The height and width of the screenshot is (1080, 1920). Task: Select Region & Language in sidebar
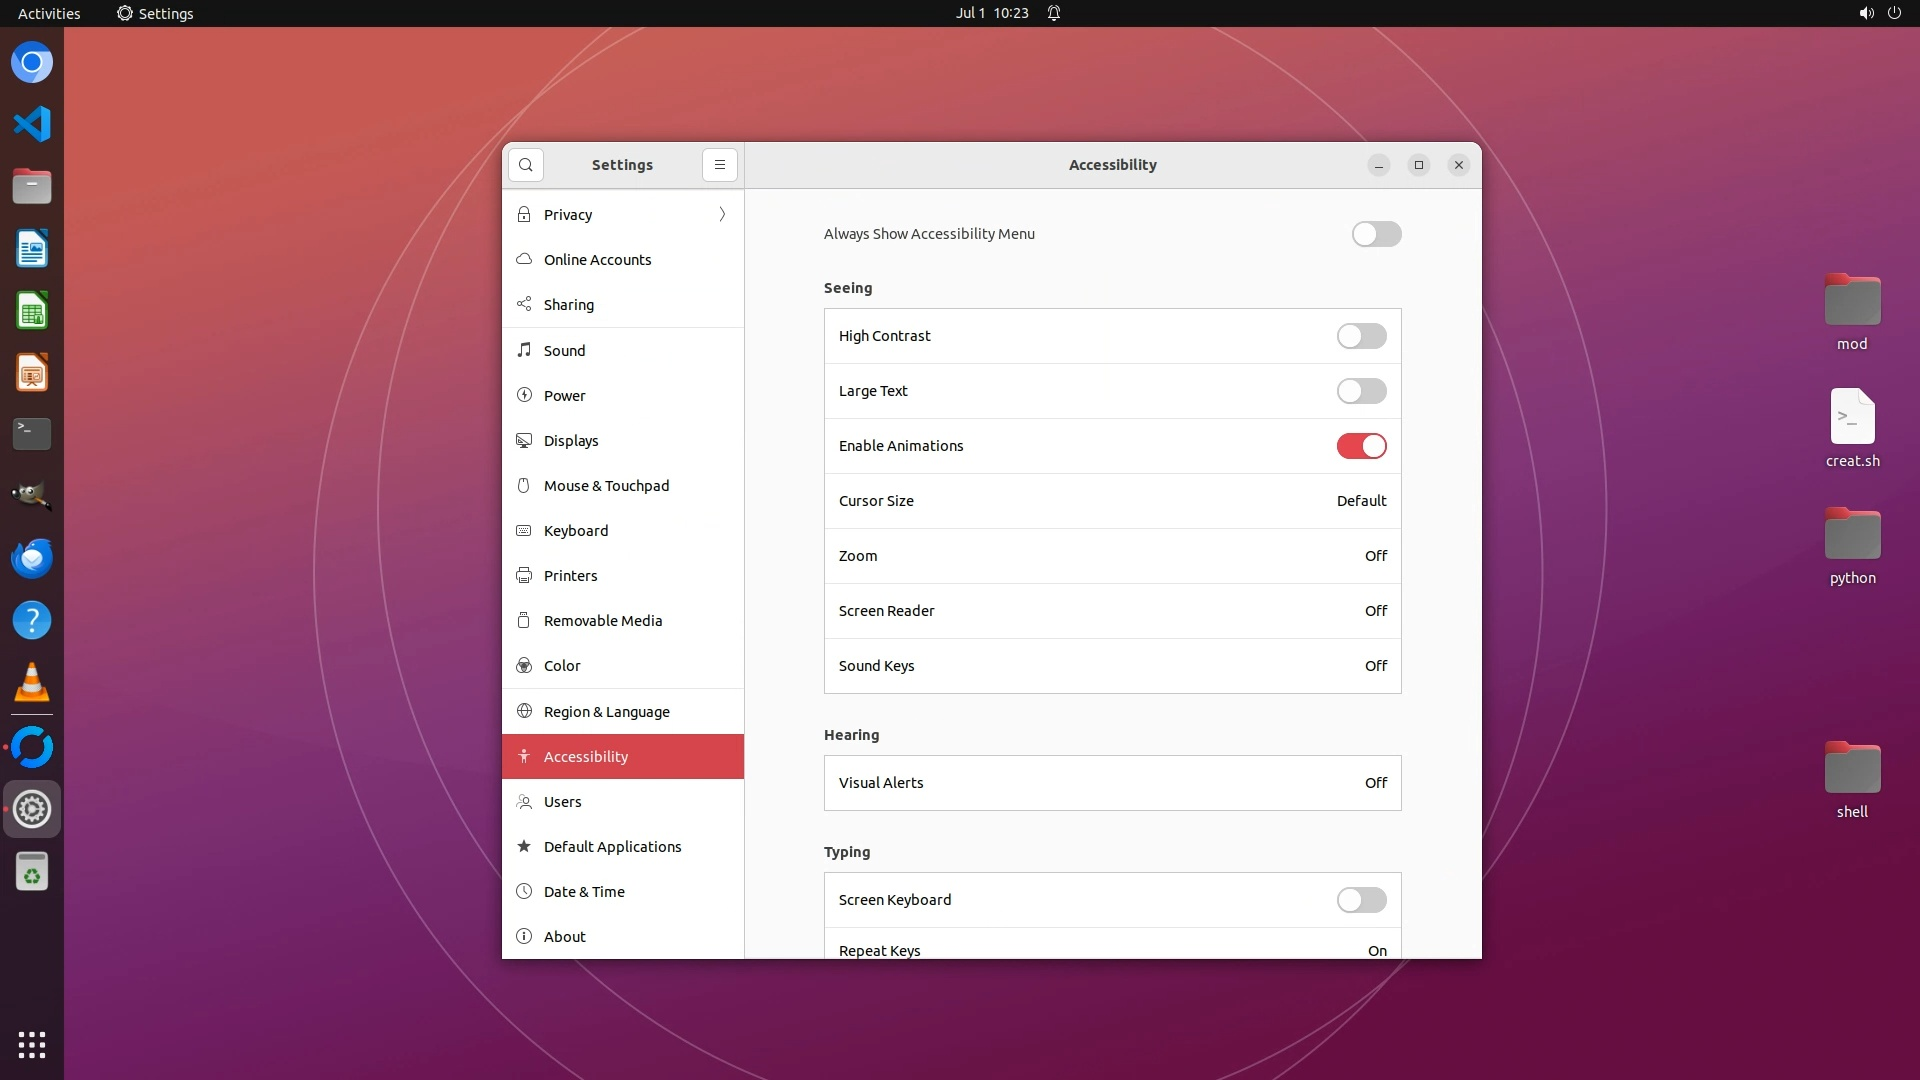click(x=606, y=712)
